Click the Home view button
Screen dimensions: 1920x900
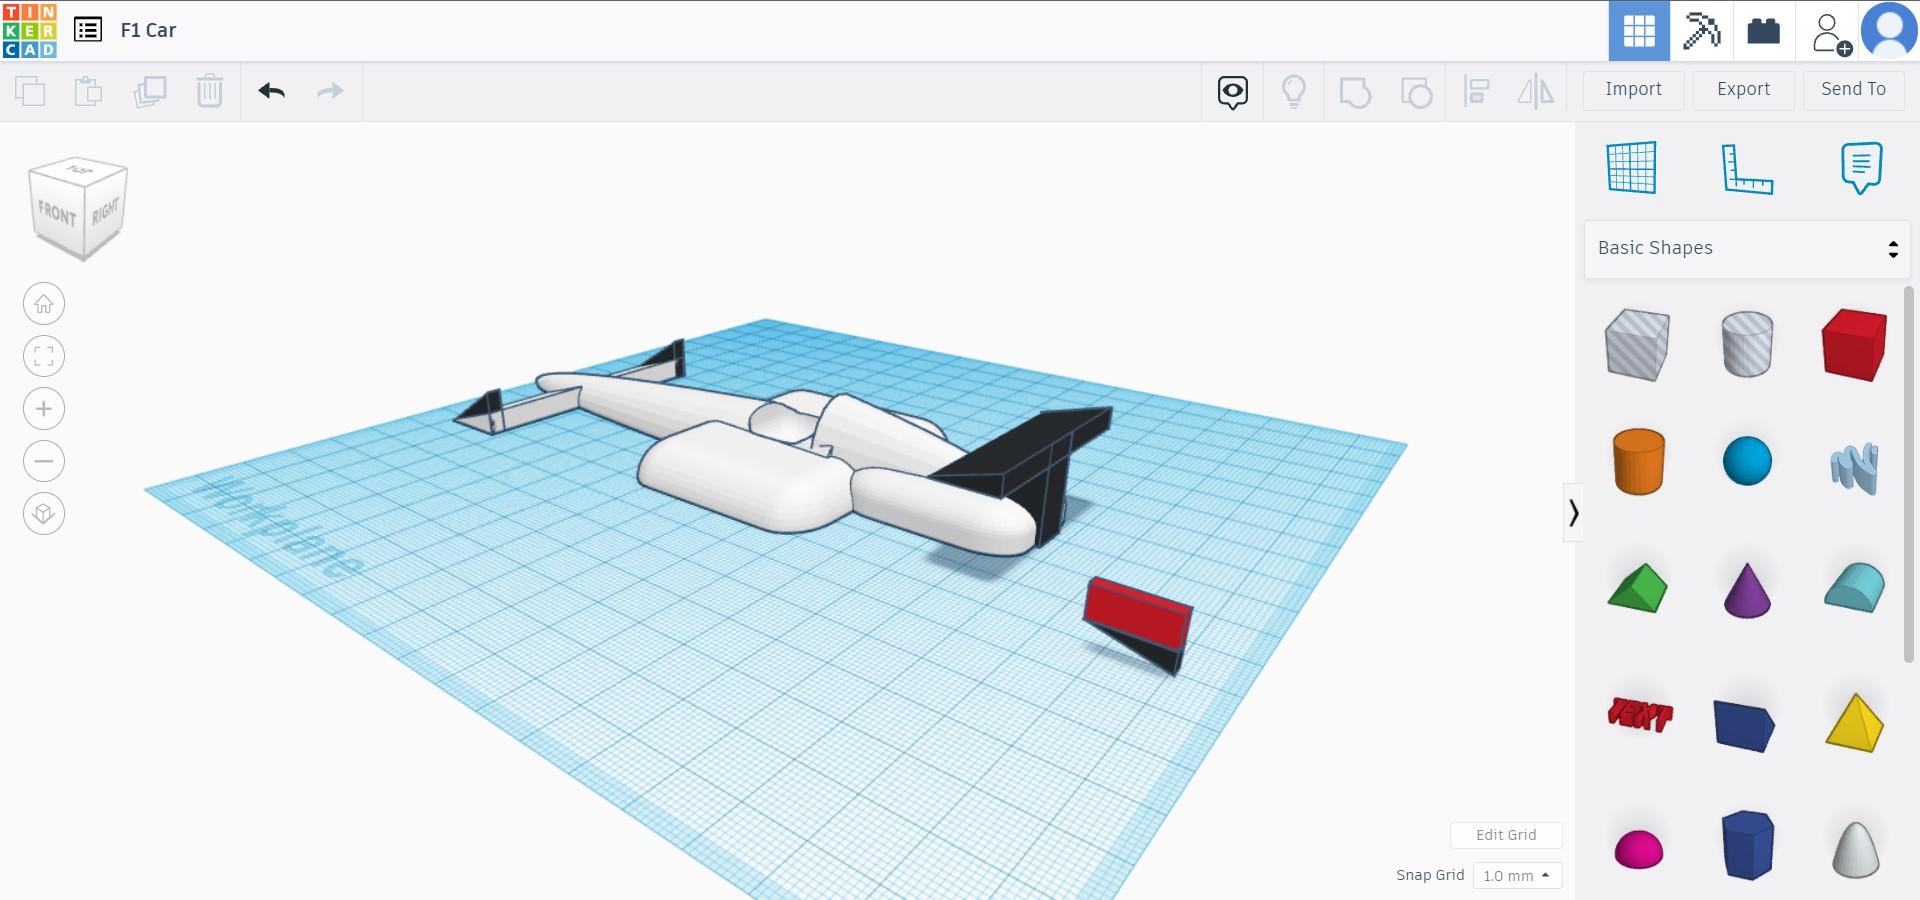[44, 304]
